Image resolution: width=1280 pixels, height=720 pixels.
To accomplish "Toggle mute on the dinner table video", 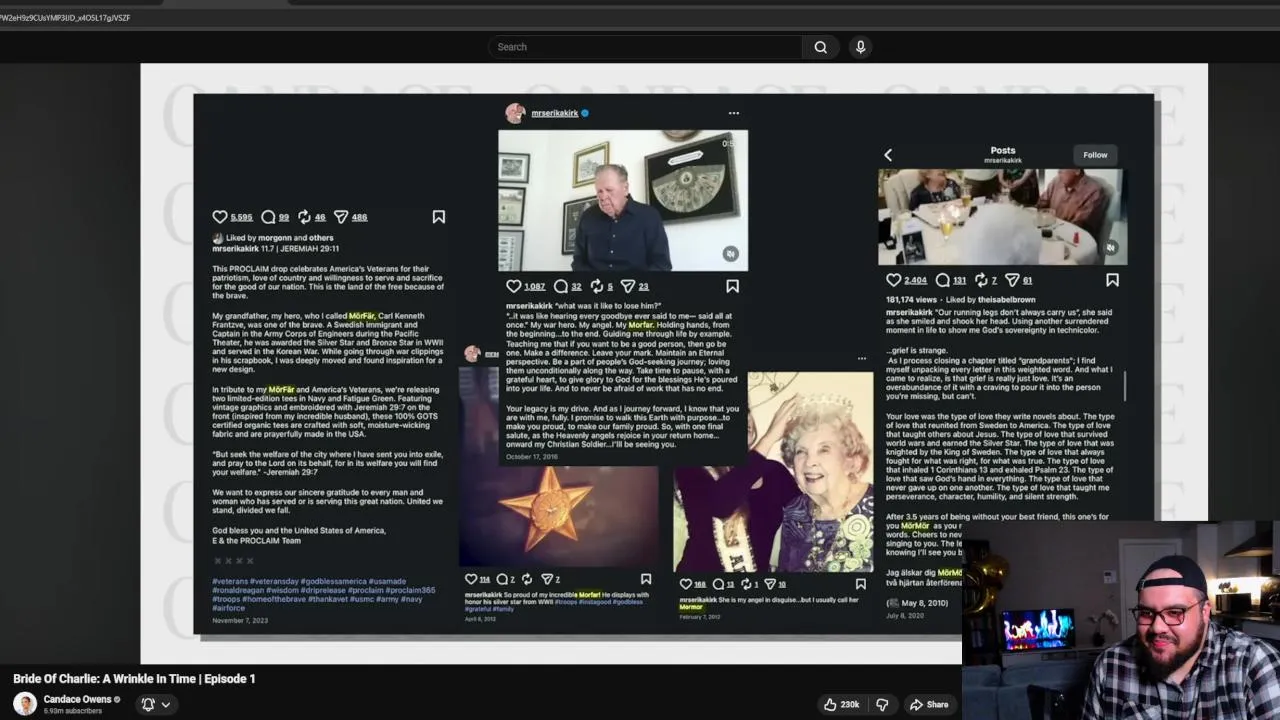I will 1110,247.
